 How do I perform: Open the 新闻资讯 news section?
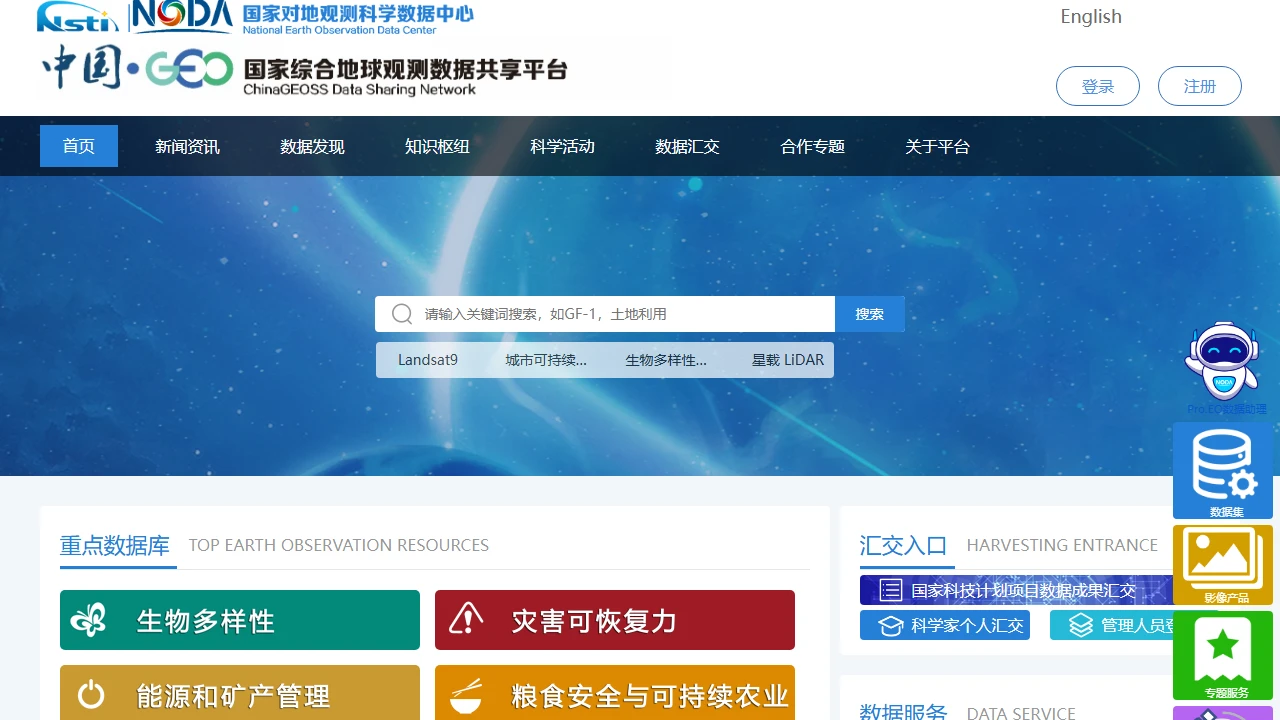coord(187,146)
